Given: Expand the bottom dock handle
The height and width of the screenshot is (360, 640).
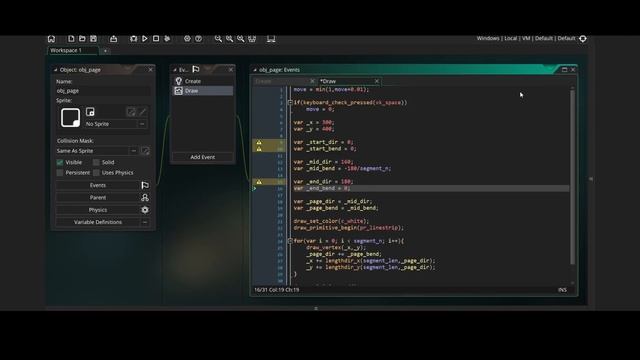Looking at the screenshot, I should [316, 309].
